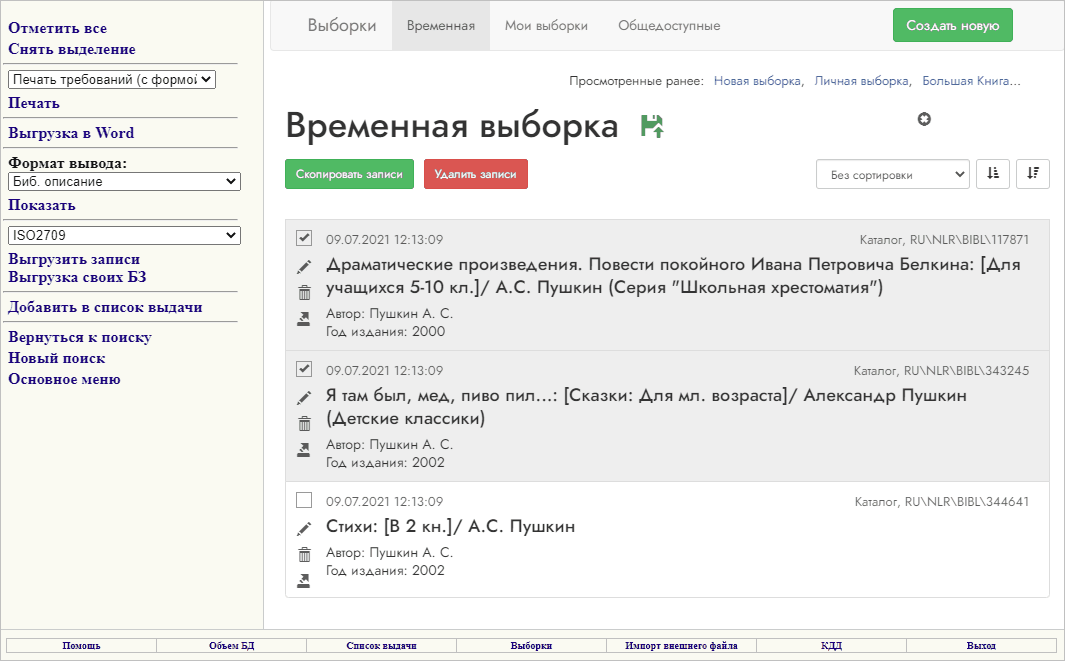Click Добавить в список выдачи link
Viewport: 1065px width, 661px height.
click(105, 307)
